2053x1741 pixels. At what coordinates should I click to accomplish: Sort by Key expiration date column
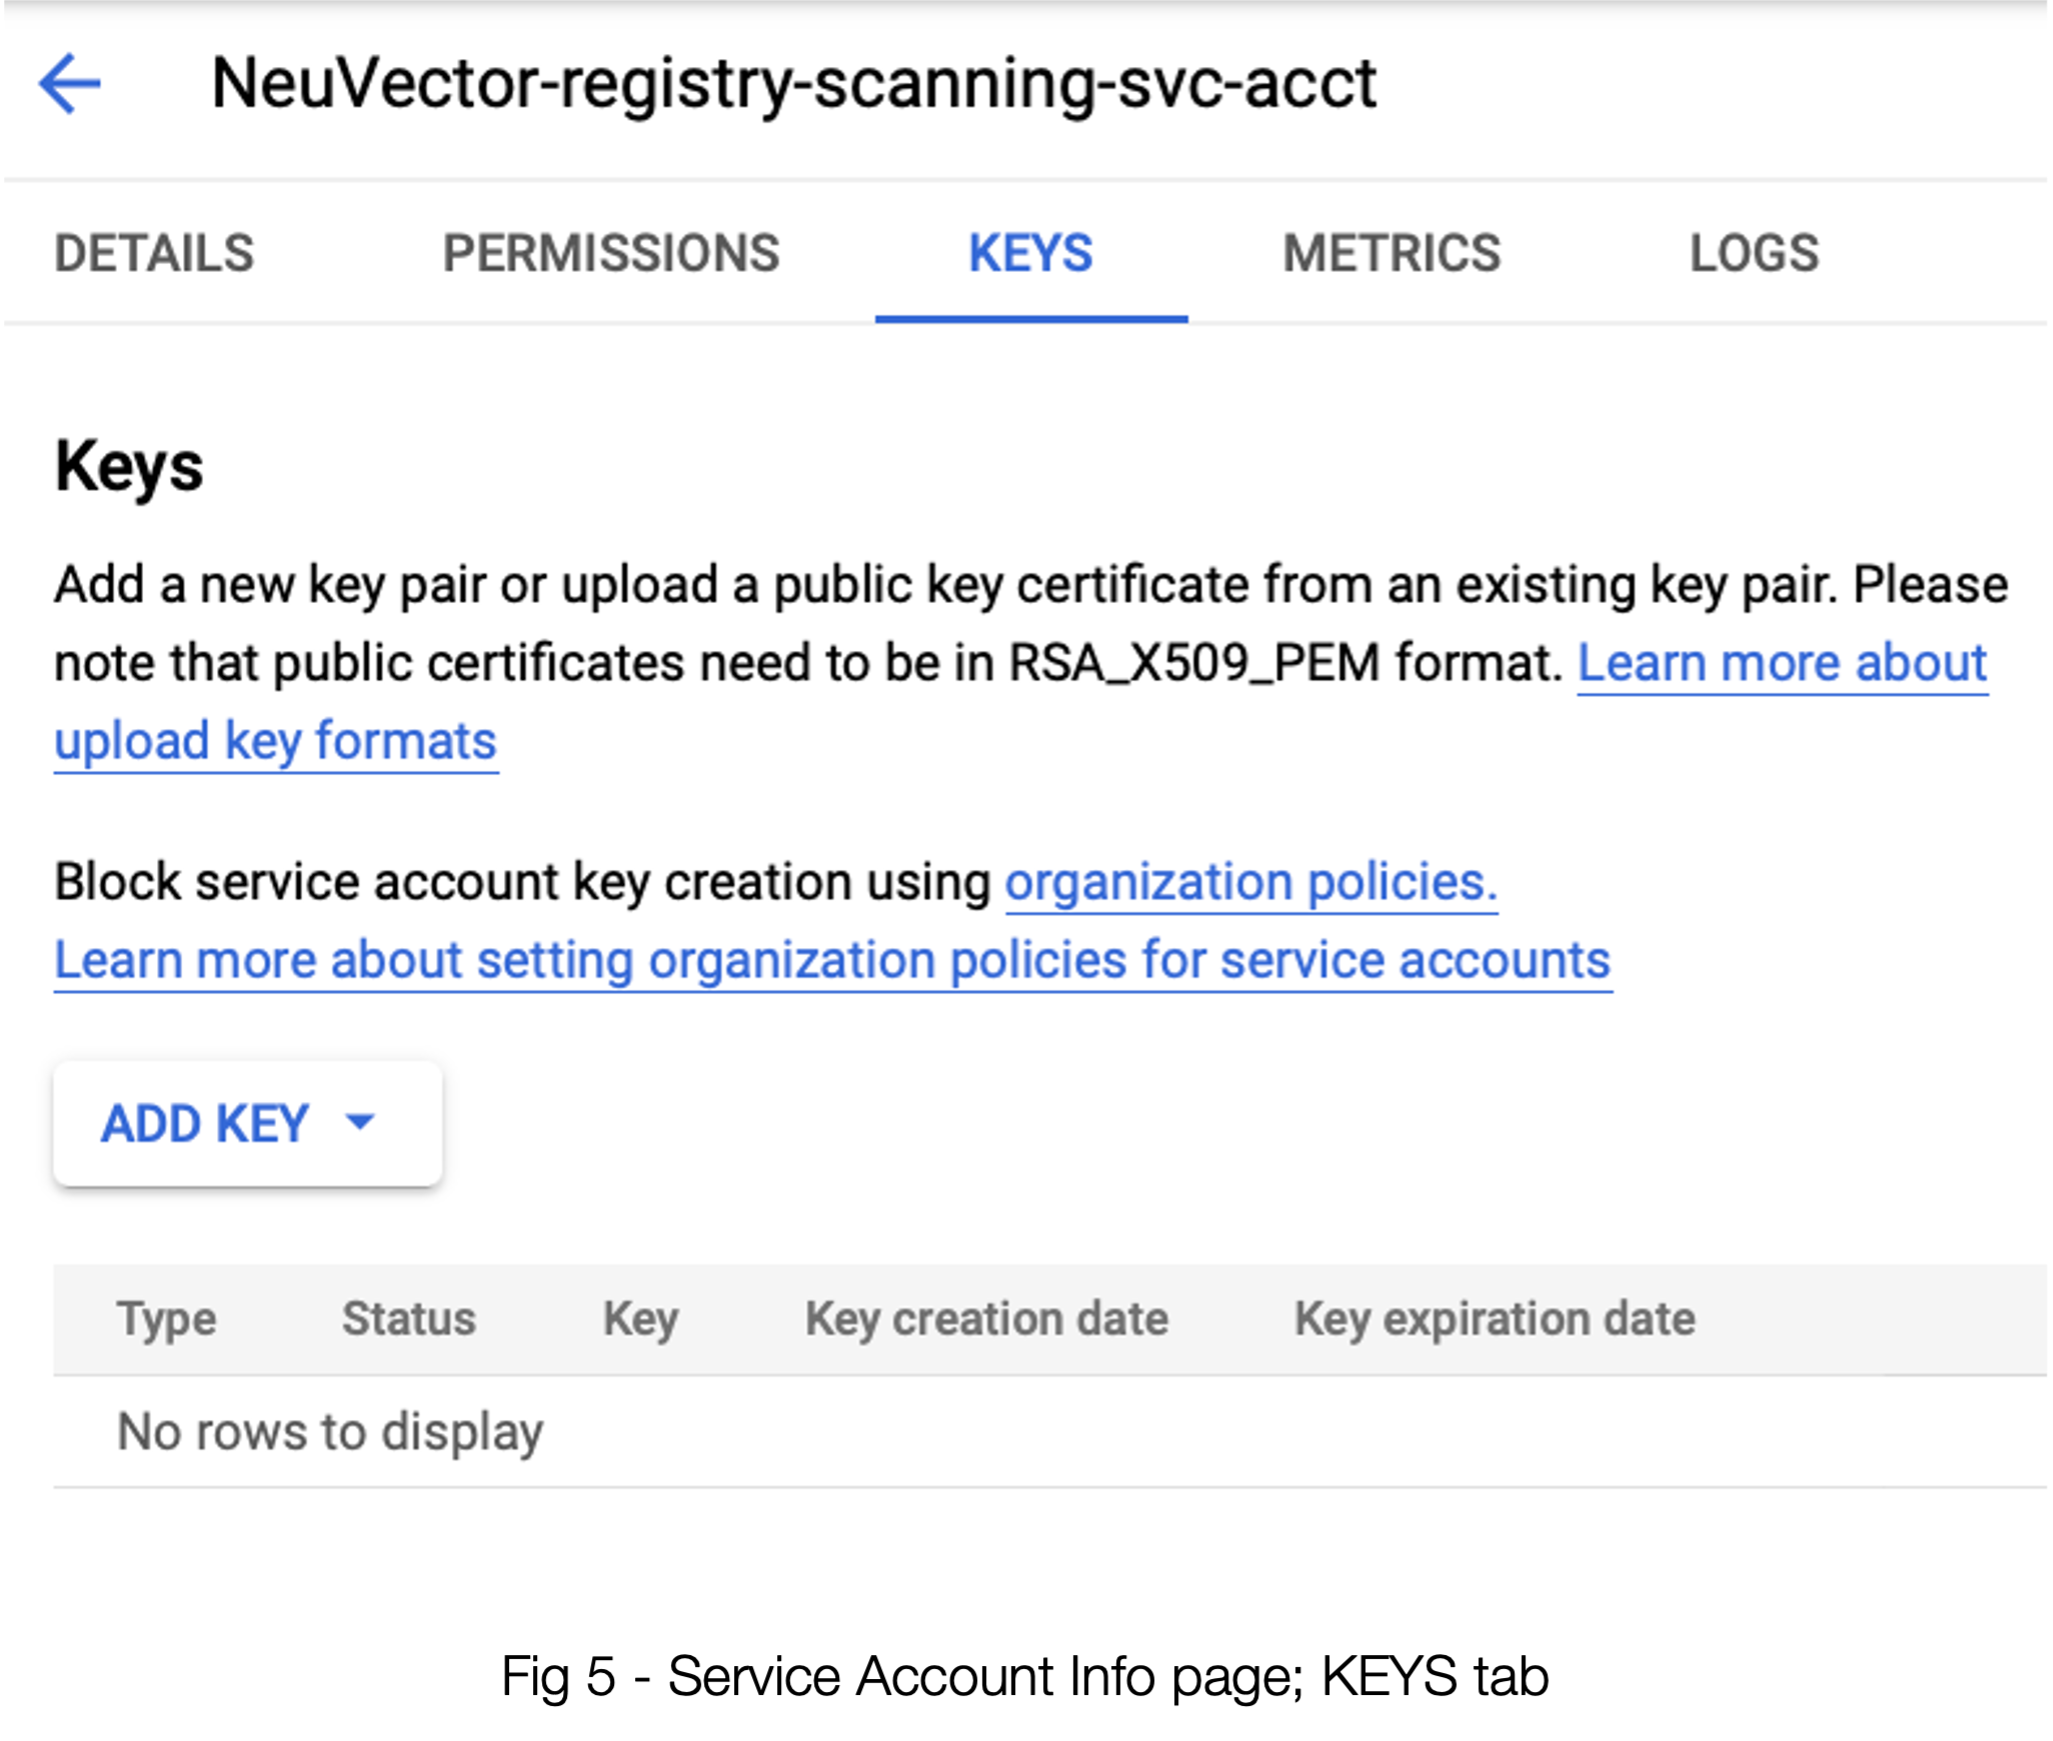point(1494,1319)
